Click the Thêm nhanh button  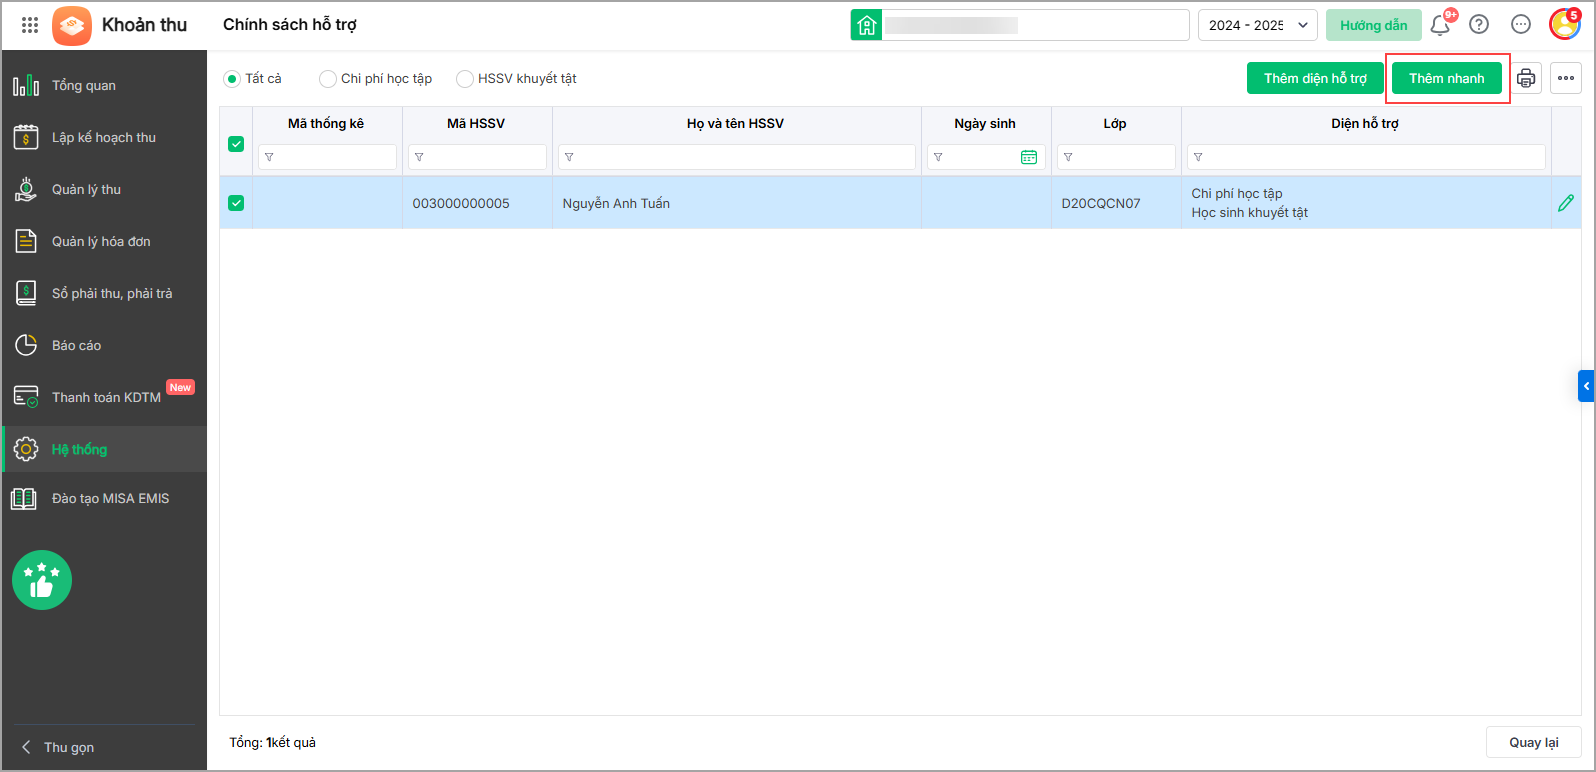point(1447,78)
